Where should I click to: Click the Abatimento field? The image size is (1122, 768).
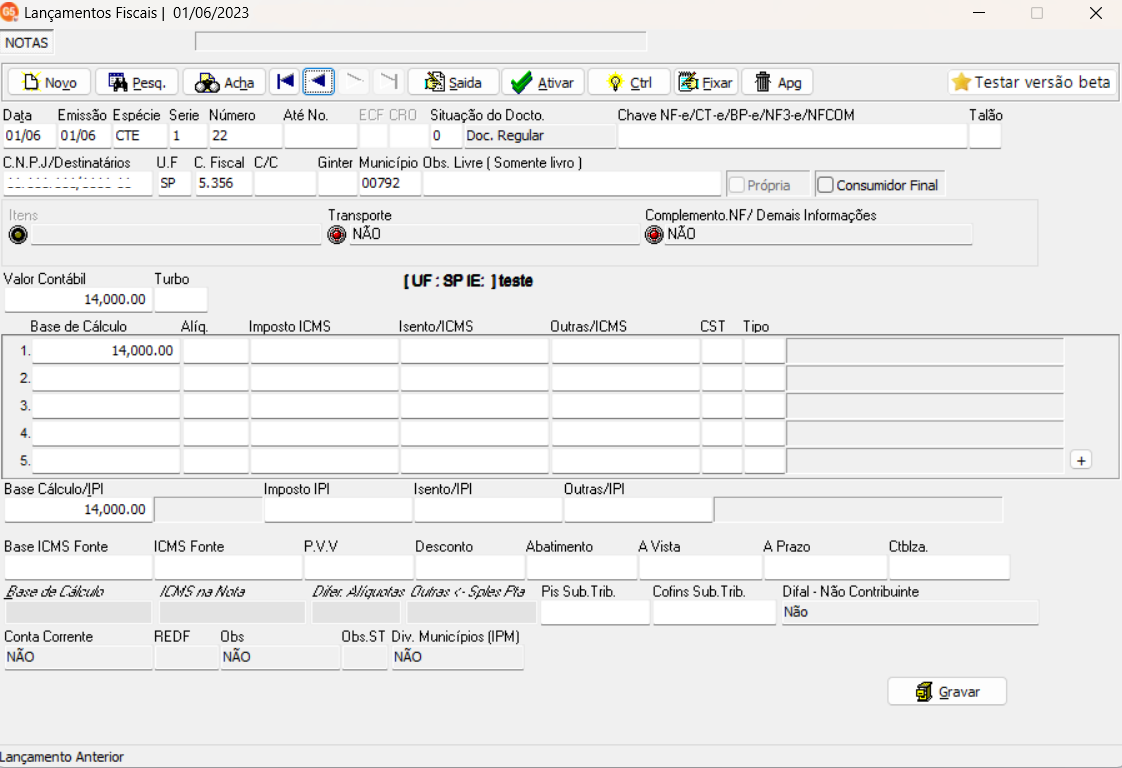pyautogui.click(x=582, y=567)
